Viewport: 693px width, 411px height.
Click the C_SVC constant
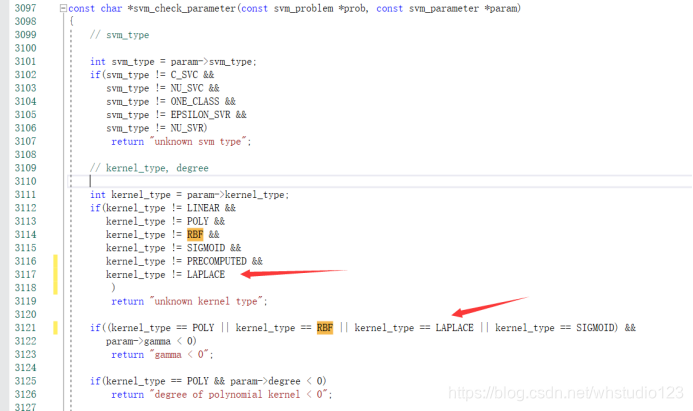pos(184,75)
